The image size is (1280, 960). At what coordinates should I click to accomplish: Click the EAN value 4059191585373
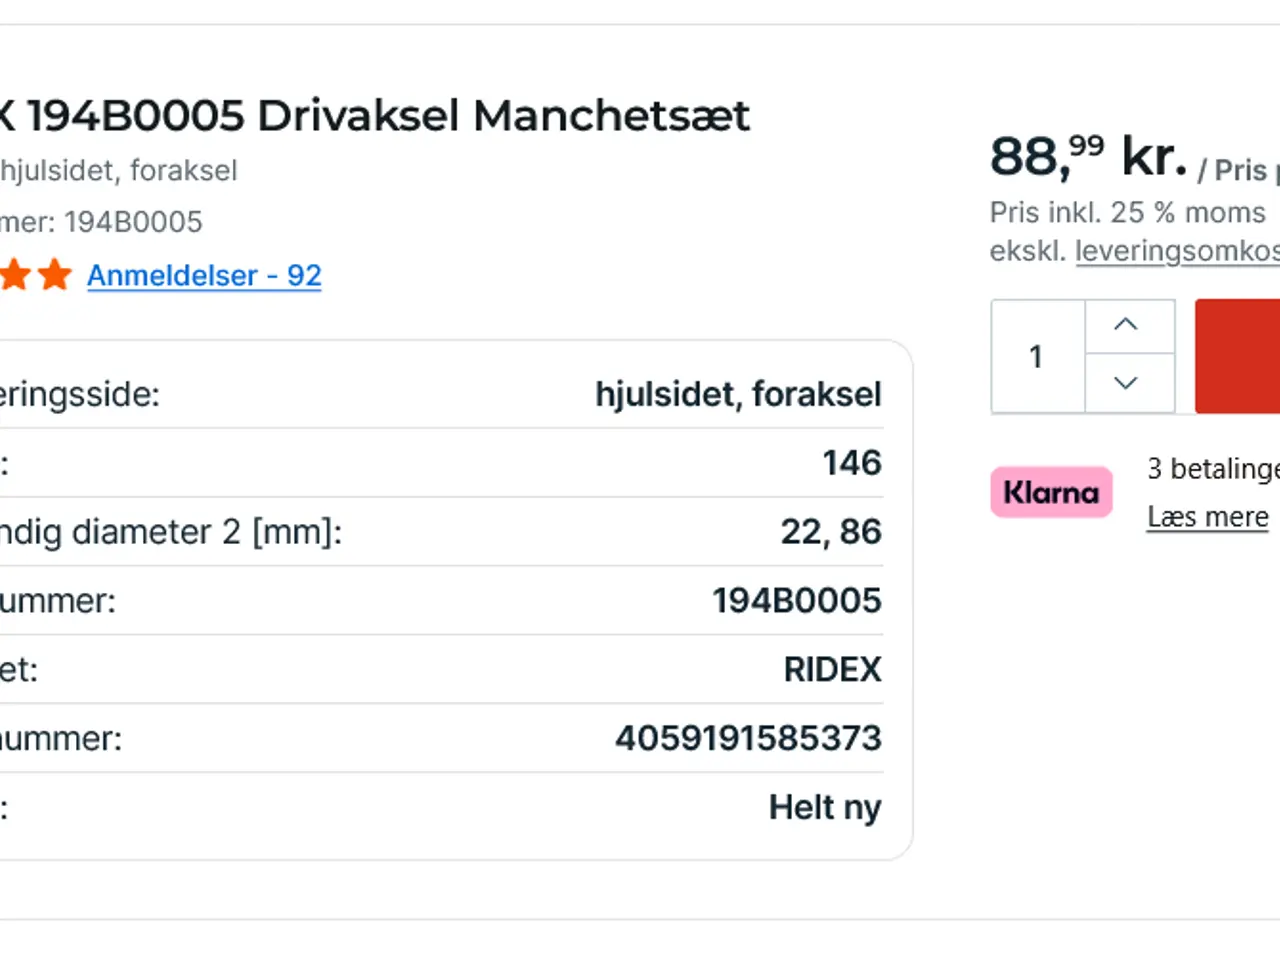point(748,738)
